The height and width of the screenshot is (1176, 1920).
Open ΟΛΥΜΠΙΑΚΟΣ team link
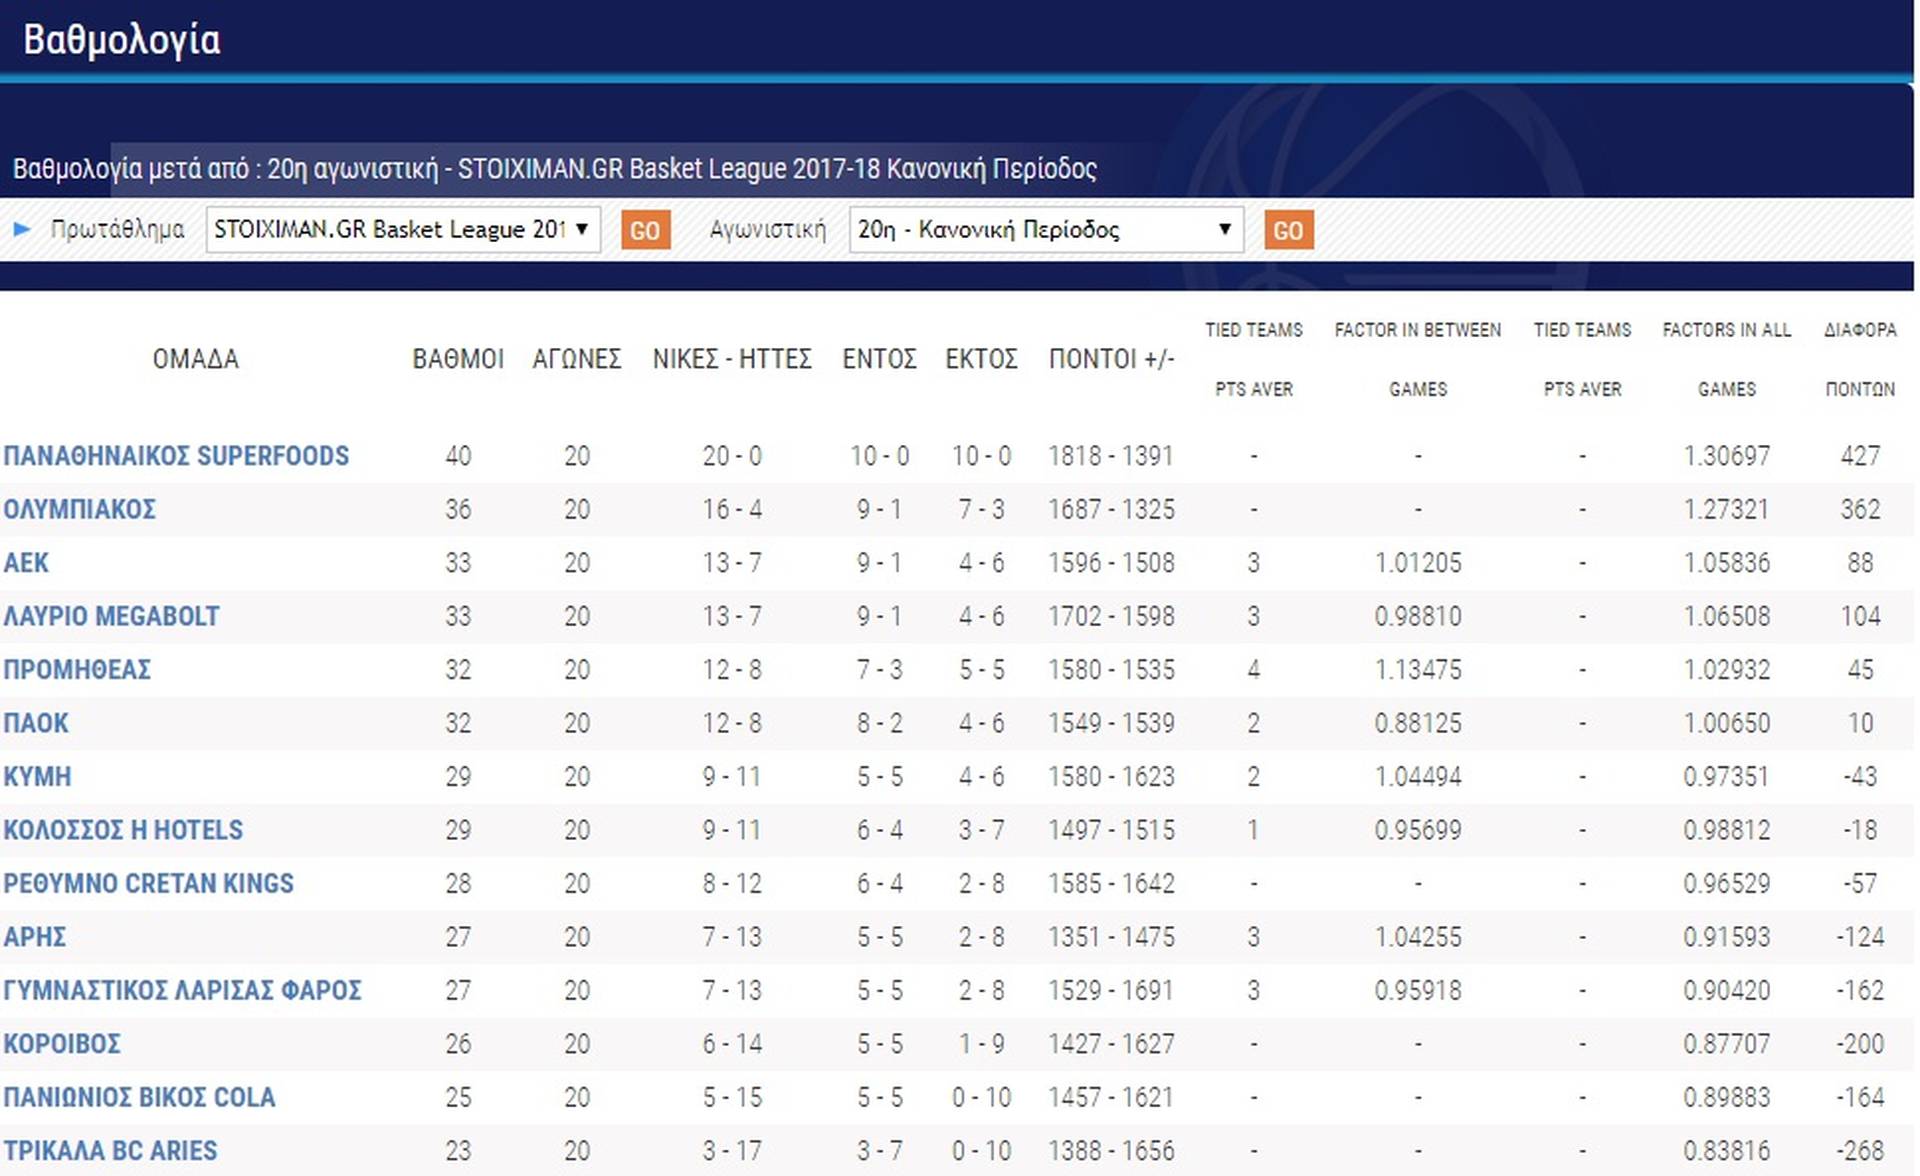coord(79,509)
